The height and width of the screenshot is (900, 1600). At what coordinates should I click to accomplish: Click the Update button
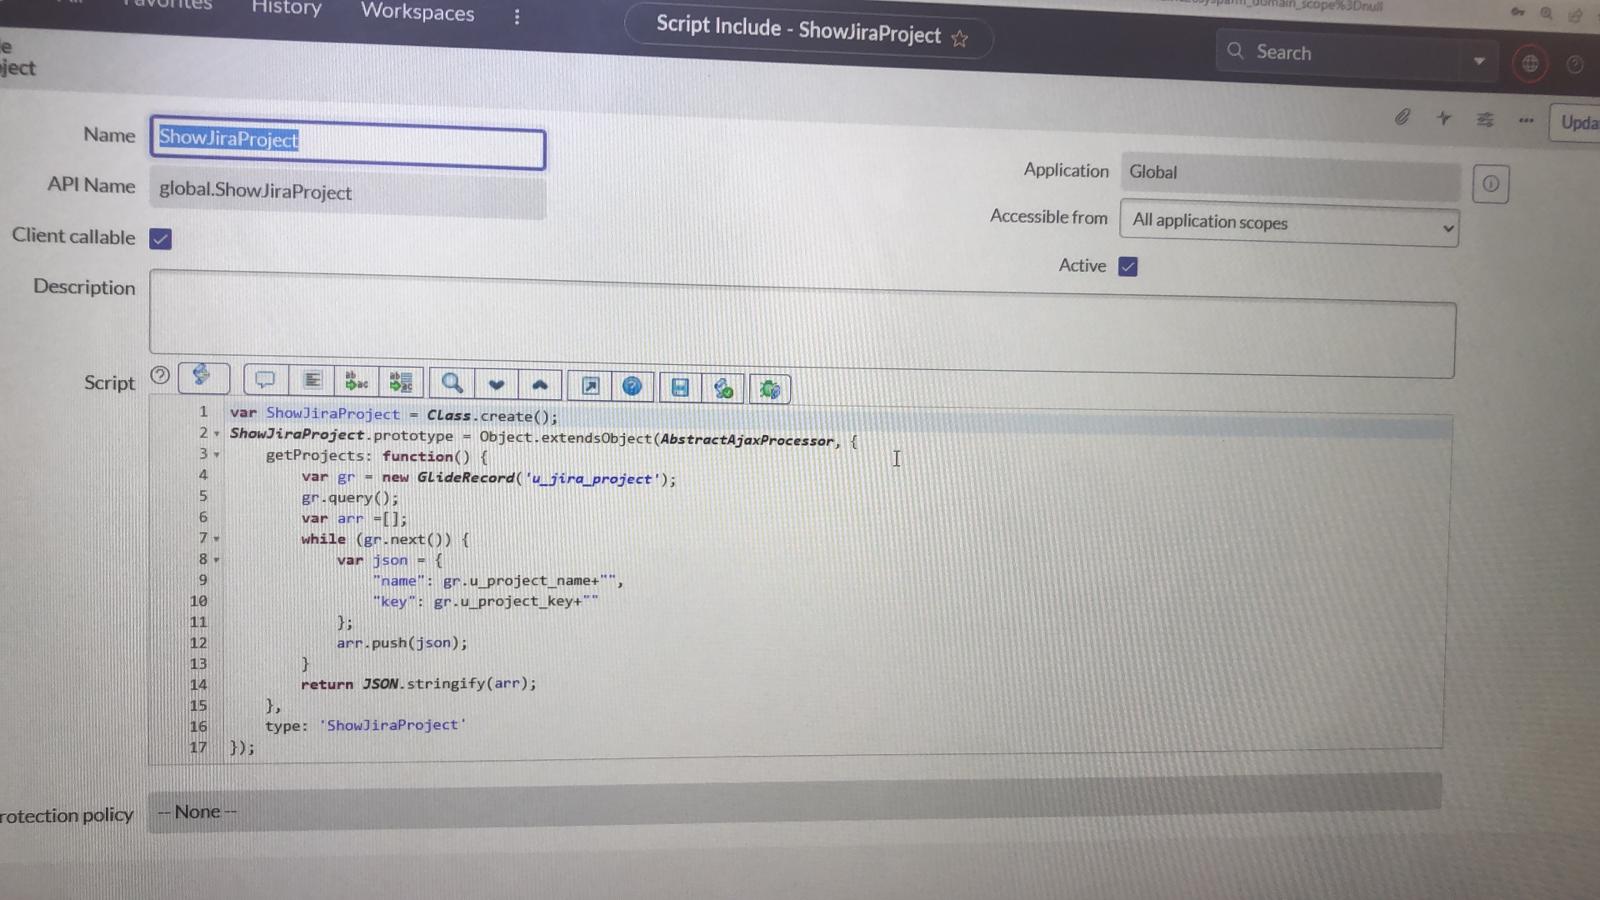[x=1576, y=122]
